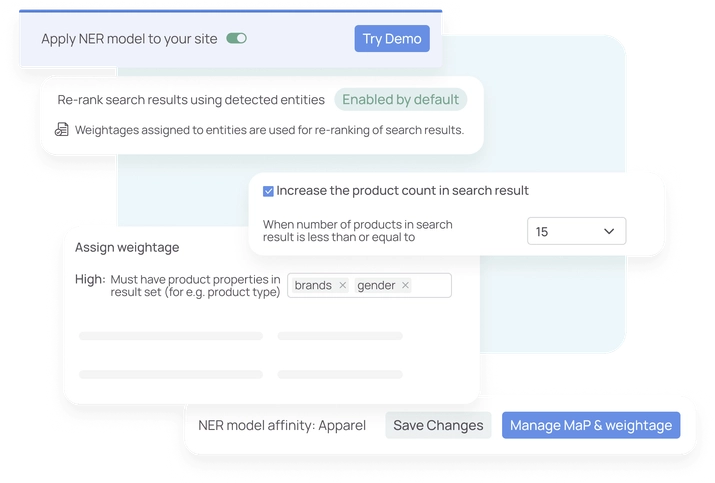Screen dimensions: 715x483
Task: Click Save Changes
Action: (x=438, y=425)
